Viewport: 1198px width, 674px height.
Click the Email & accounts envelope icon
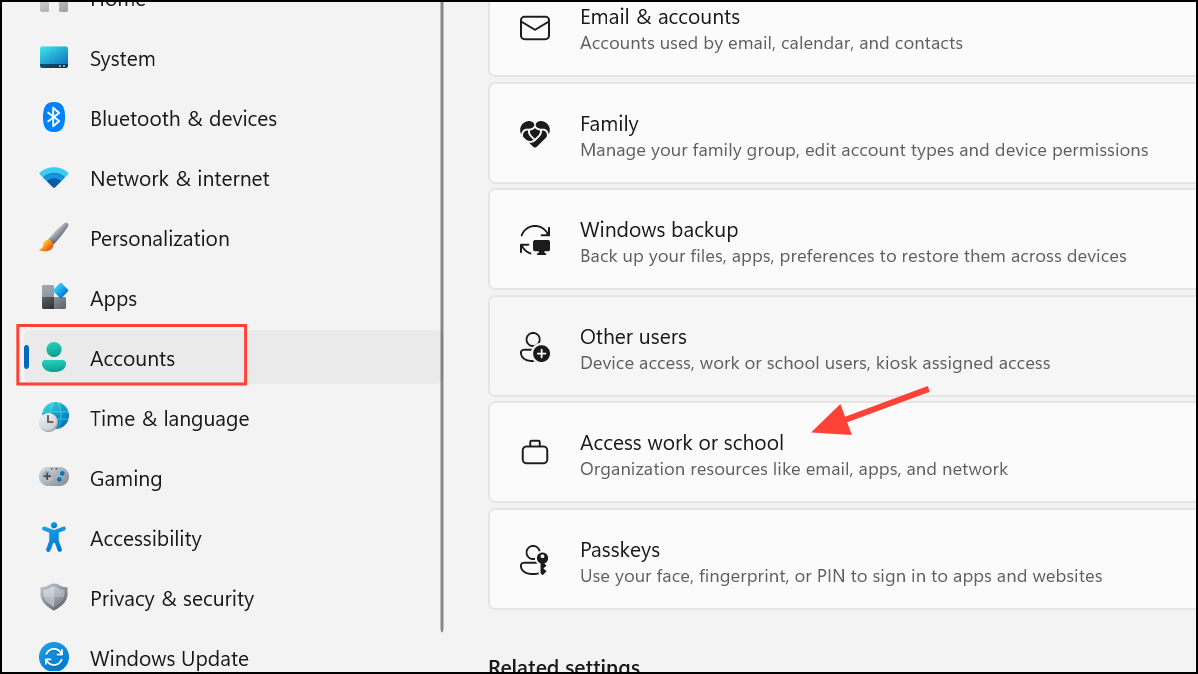pyautogui.click(x=535, y=28)
